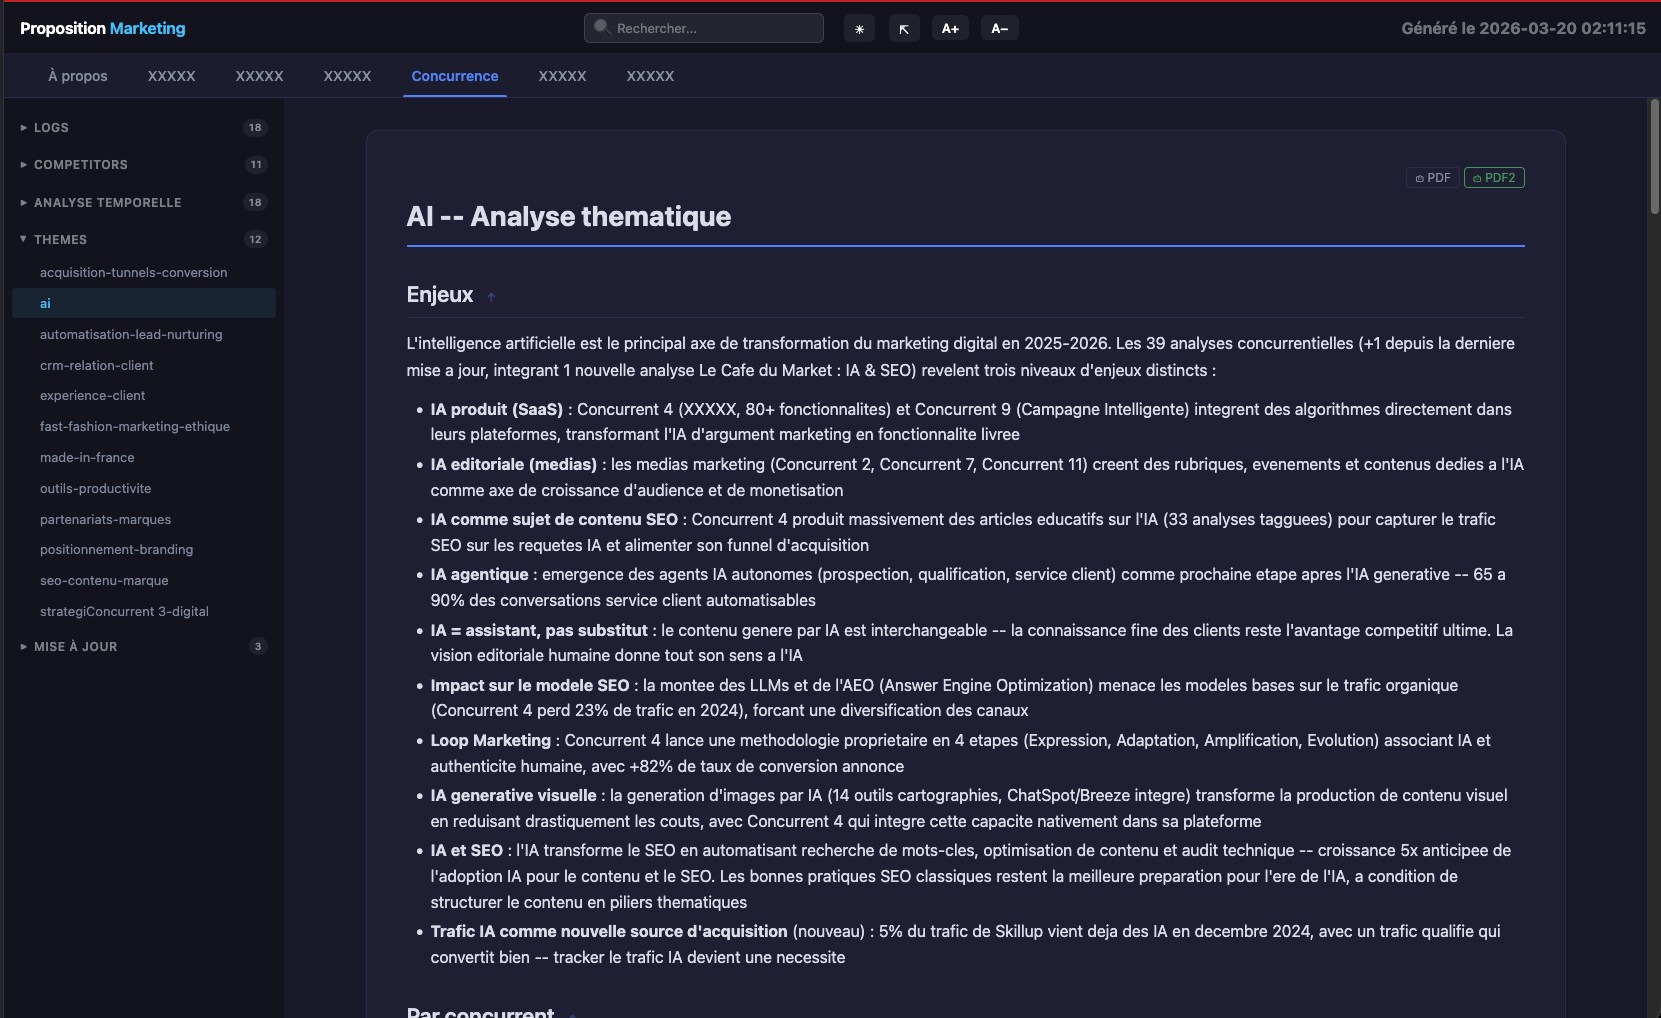Go to the made-in-france theme
The image size is (1661, 1018).
pos(87,458)
